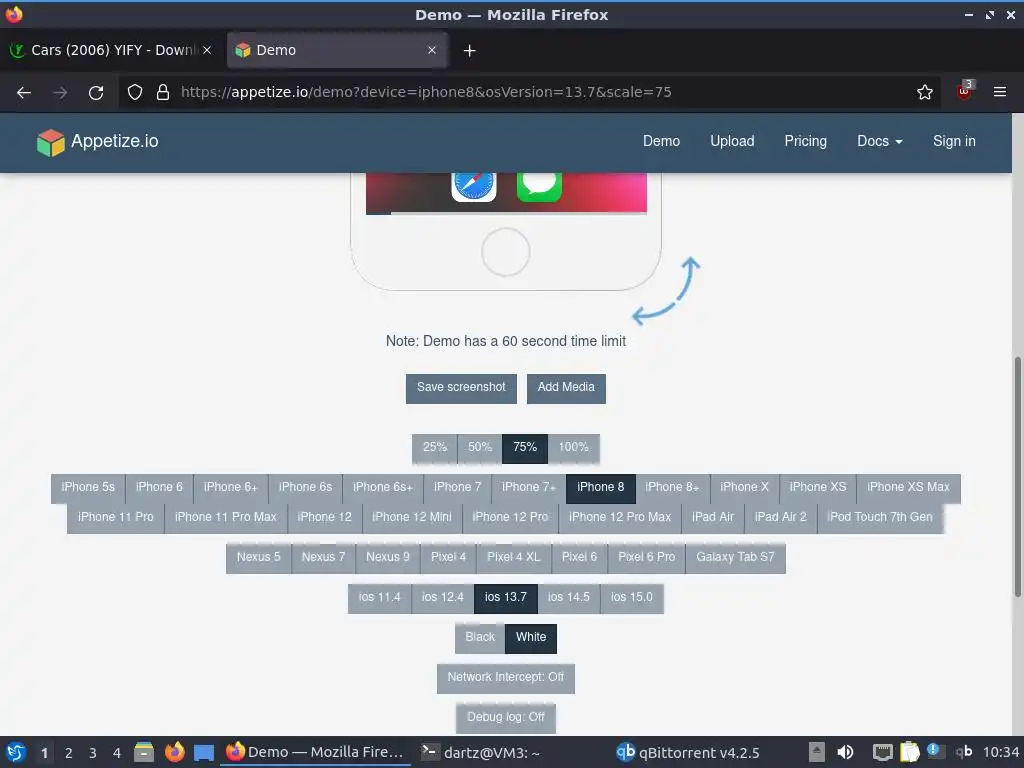Select iPhone XS Max device
This screenshot has height=768, width=1024.
908,488
